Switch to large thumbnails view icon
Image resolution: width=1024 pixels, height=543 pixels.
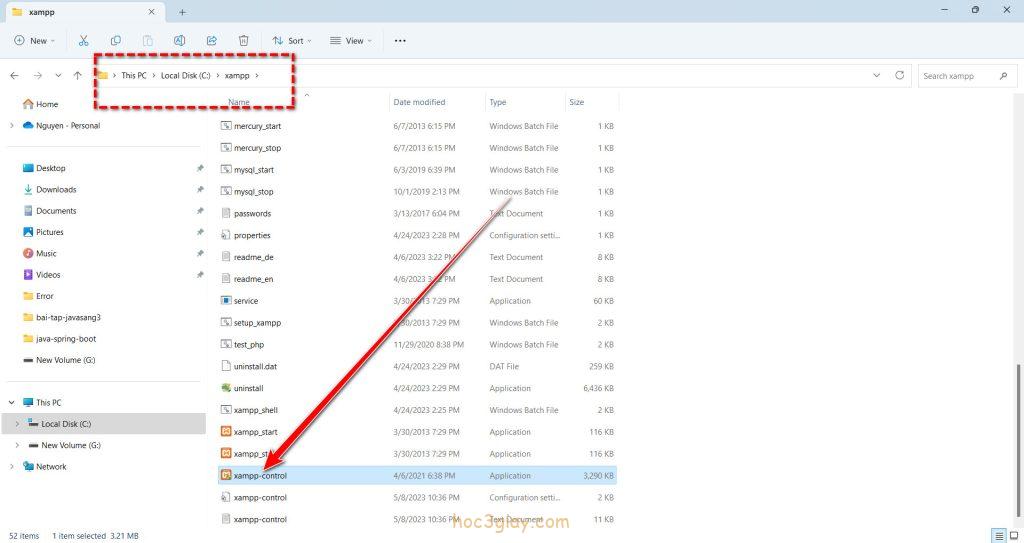pos(1014,536)
